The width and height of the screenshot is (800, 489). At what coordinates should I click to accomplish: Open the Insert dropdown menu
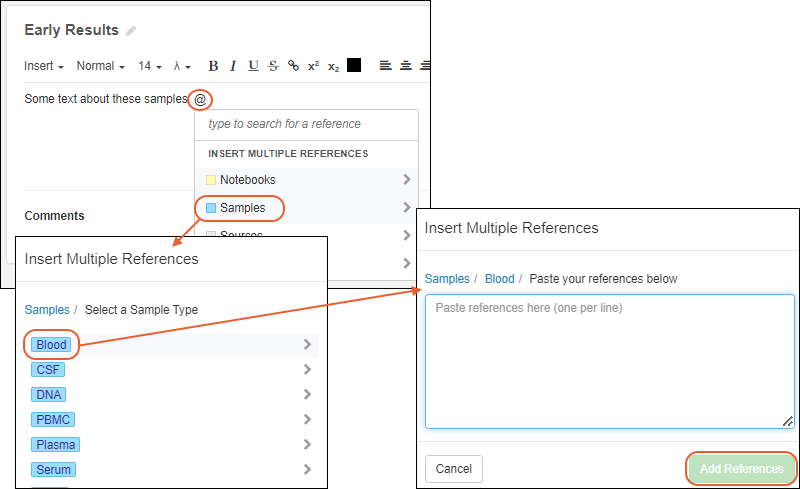click(x=44, y=66)
